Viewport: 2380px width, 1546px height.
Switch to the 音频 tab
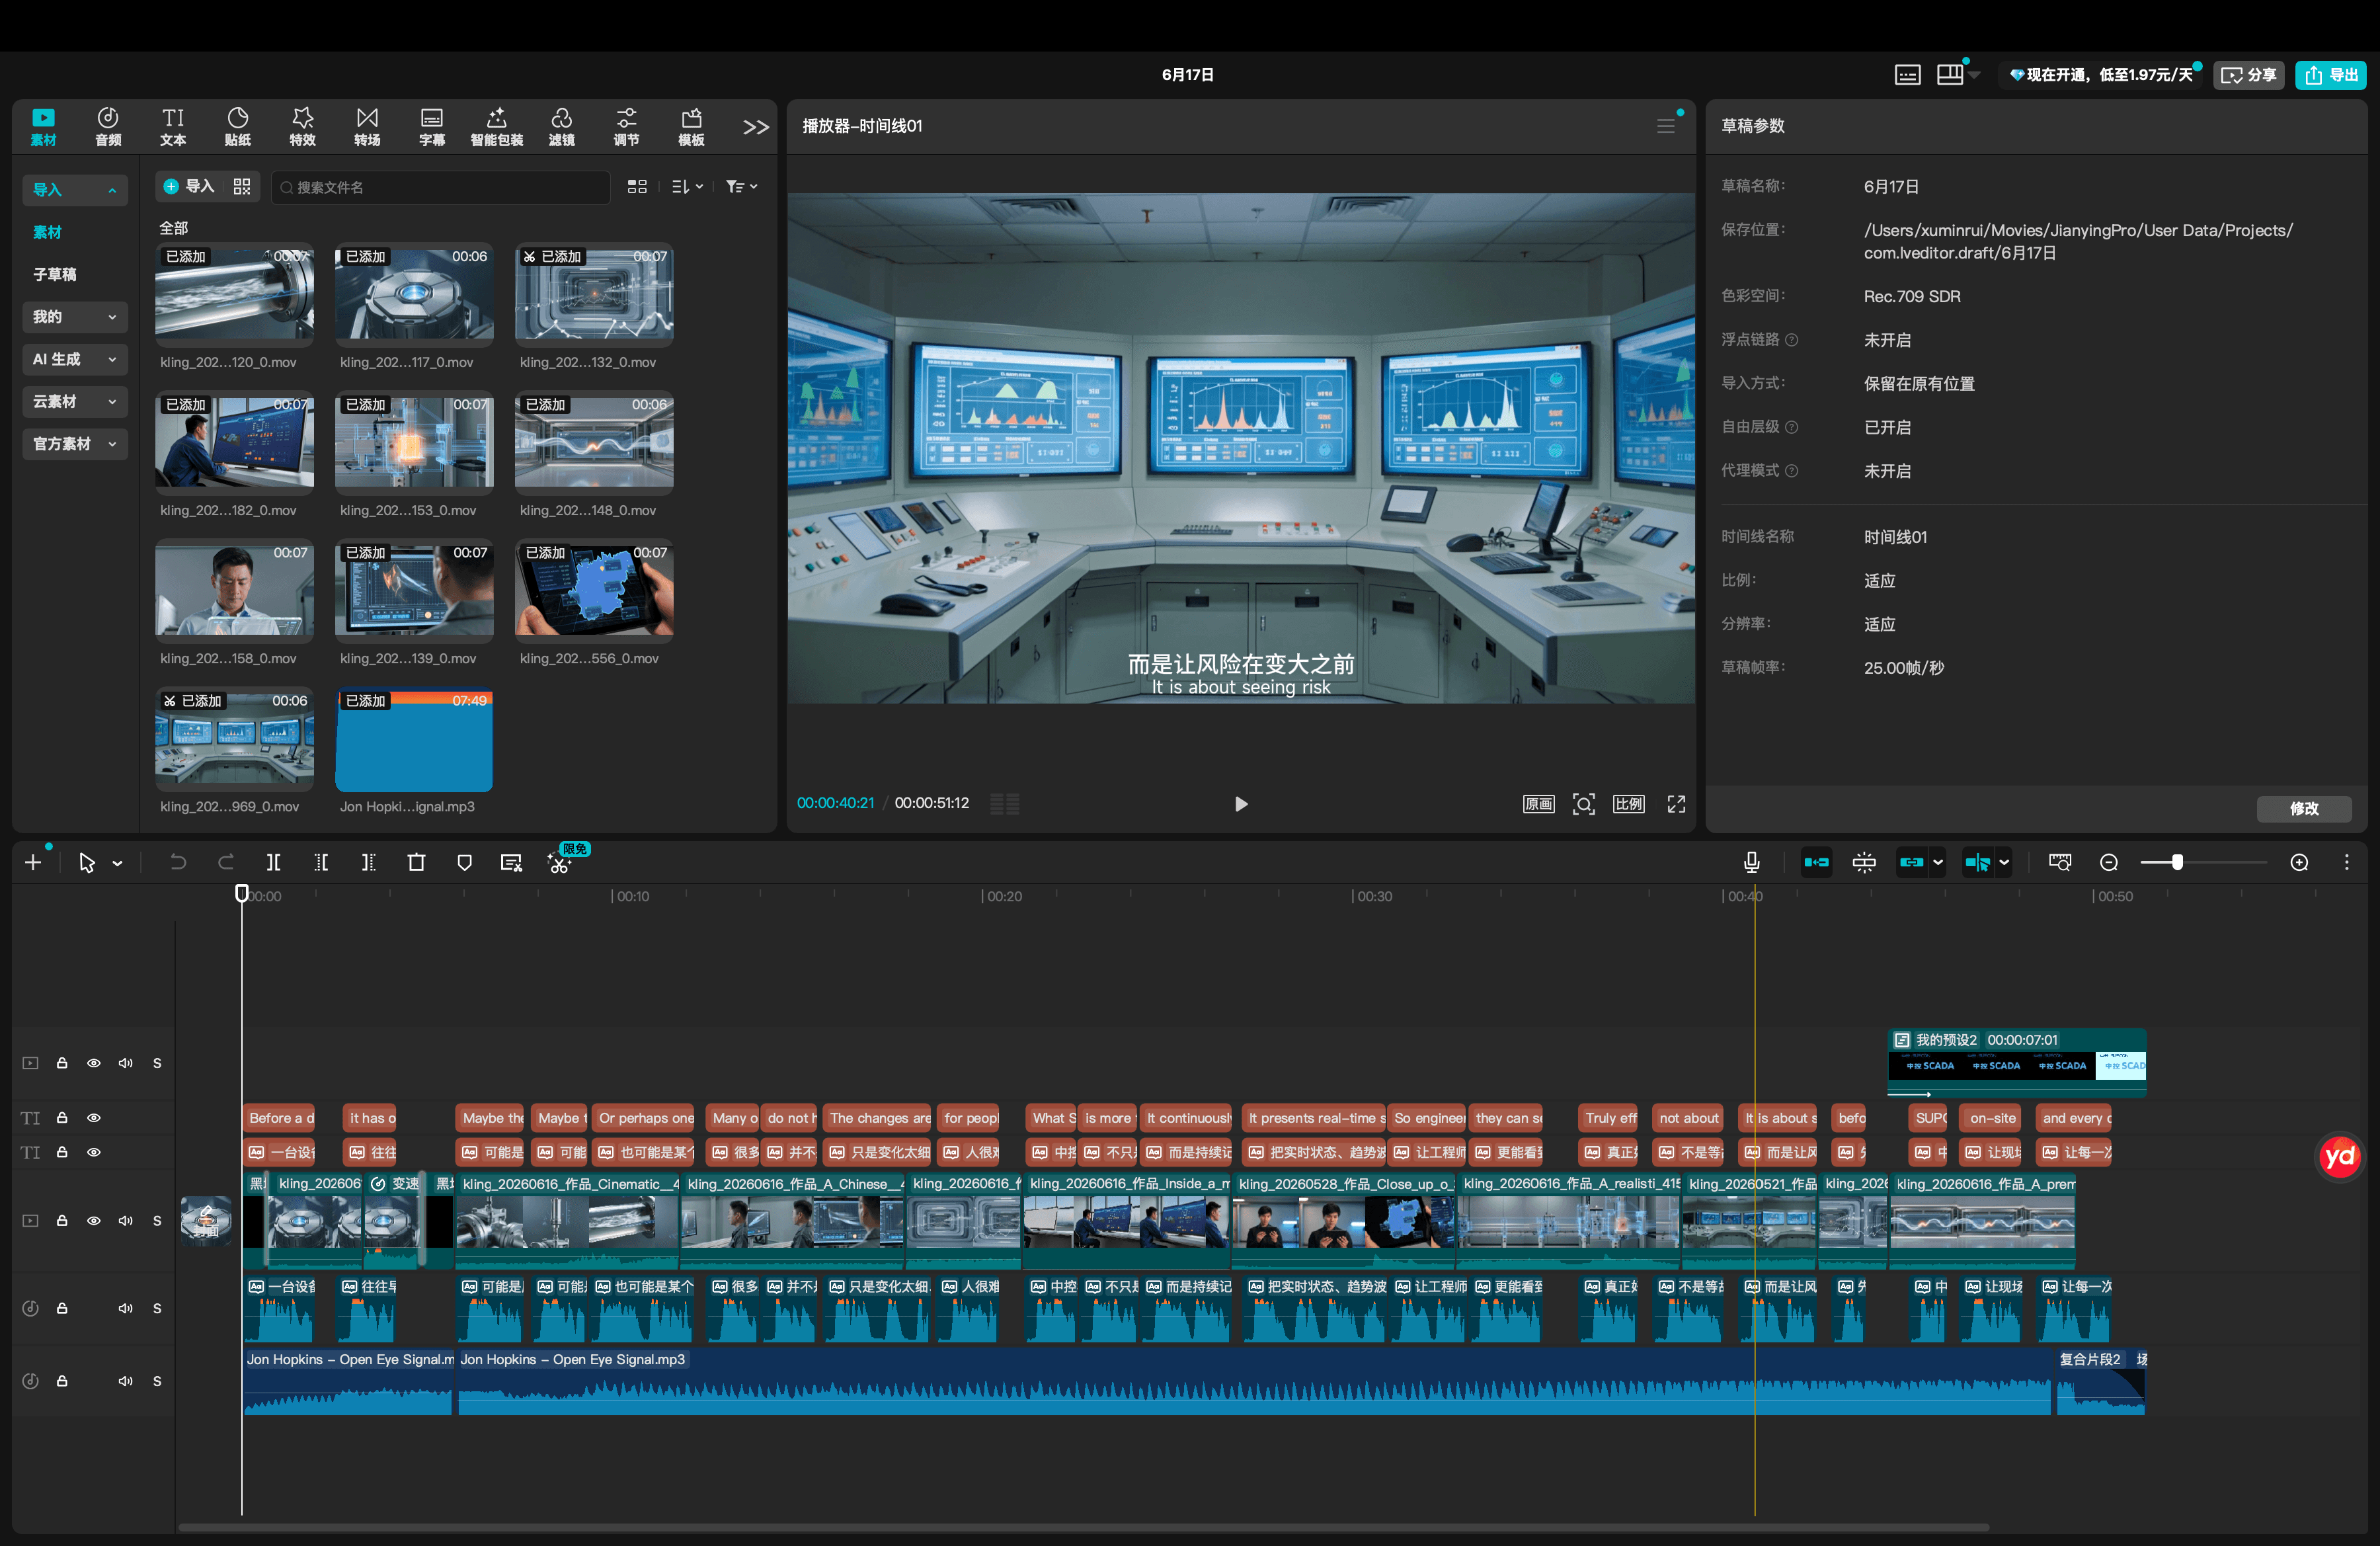tap(108, 127)
